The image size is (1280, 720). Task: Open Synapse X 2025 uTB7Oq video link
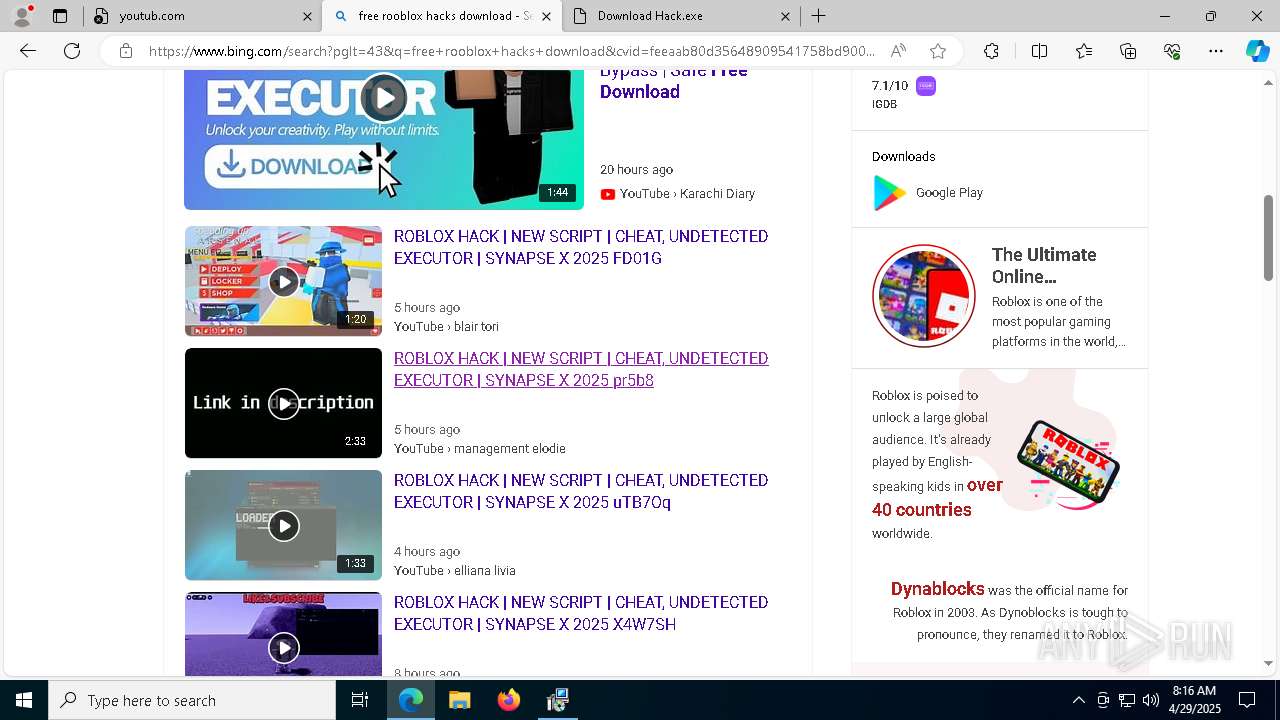click(x=581, y=491)
